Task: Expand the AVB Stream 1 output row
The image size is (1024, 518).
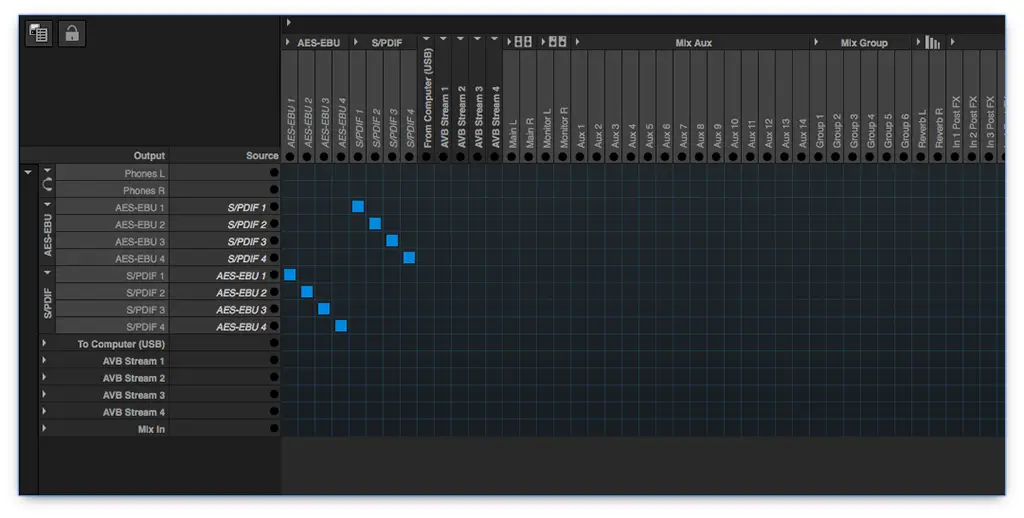Action: [44, 361]
